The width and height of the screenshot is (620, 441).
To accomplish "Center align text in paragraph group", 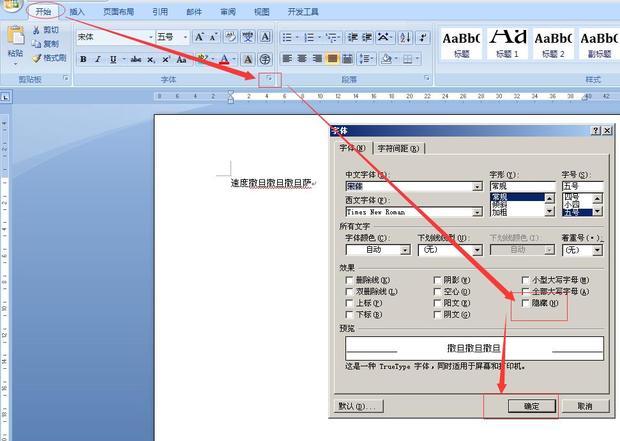I will pyautogui.click(x=302, y=59).
